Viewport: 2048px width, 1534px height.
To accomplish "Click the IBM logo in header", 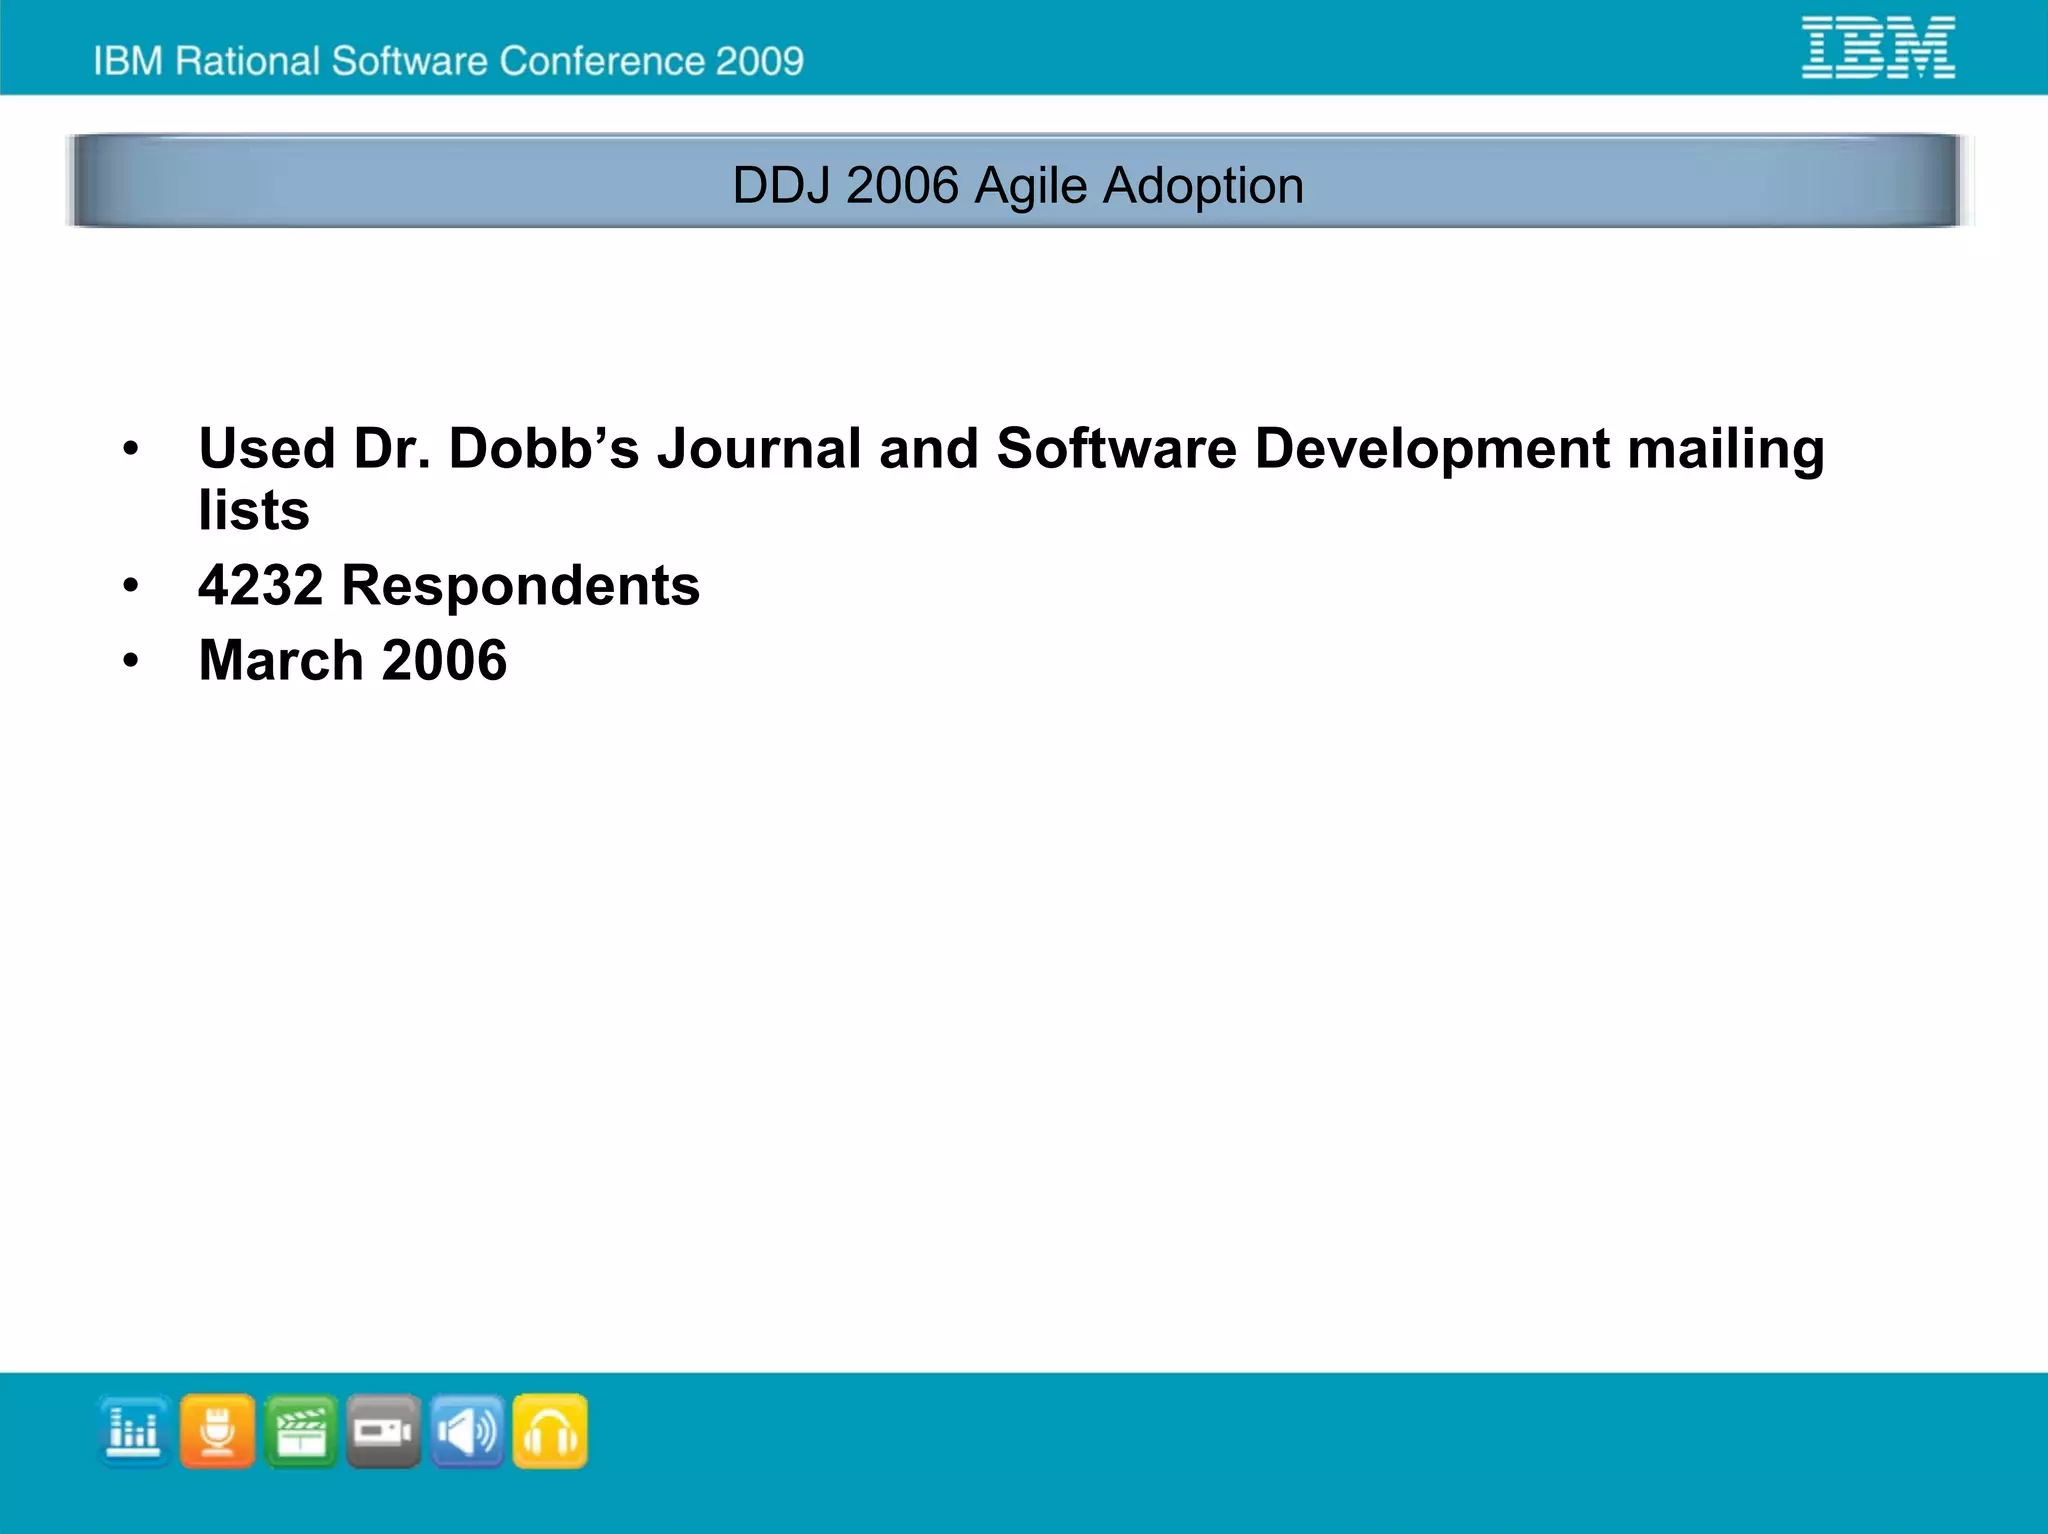I will (1878, 47).
